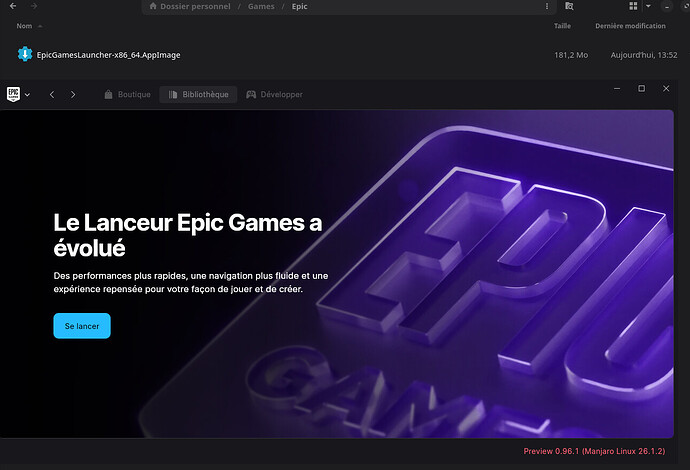Open the Dossier personnel breadcrumb
The height and width of the screenshot is (470, 690).
195,6
